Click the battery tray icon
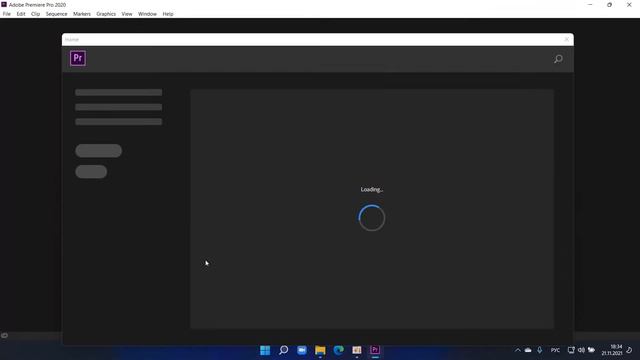The height and width of the screenshot is (360, 640). [591, 350]
